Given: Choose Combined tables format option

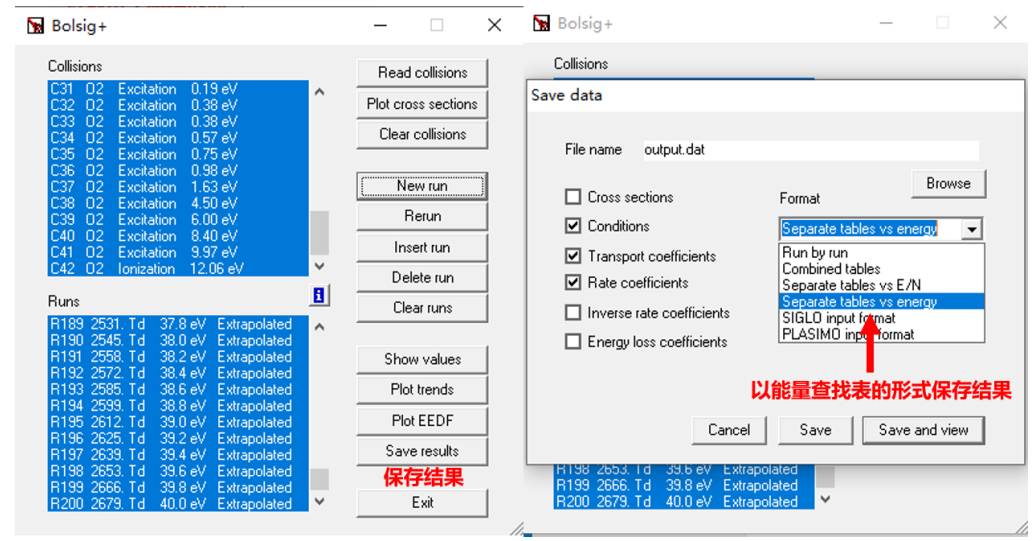Looking at the screenshot, I should pyautogui.click(x=881, y=269).
